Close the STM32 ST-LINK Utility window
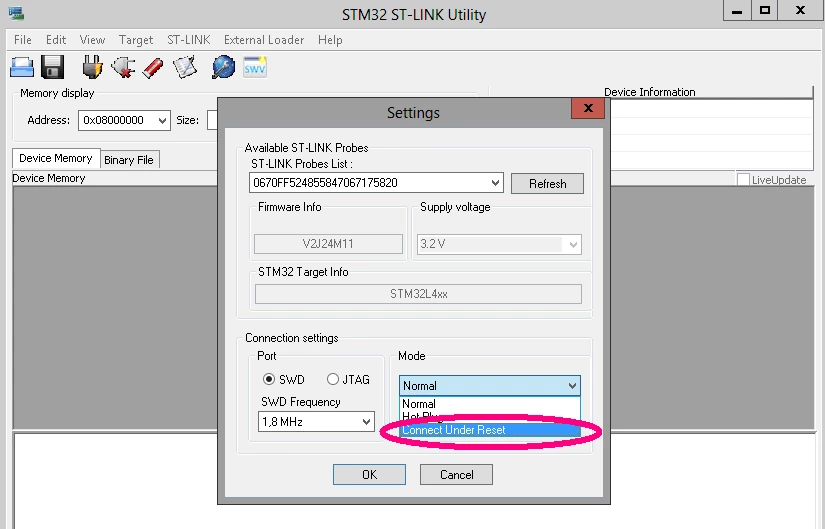The height and width of the screenshot is (529, 825). (x=801, y=11)
